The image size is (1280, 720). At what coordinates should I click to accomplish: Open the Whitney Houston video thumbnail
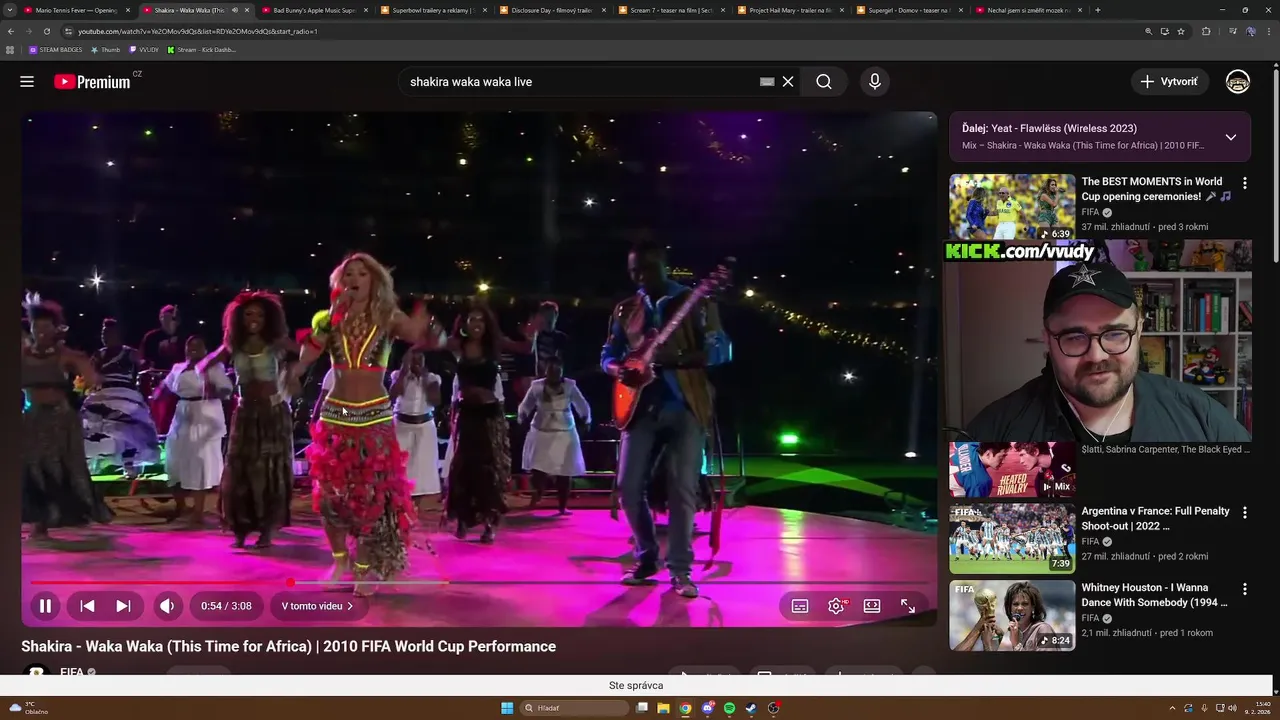tap(1012, 616)
